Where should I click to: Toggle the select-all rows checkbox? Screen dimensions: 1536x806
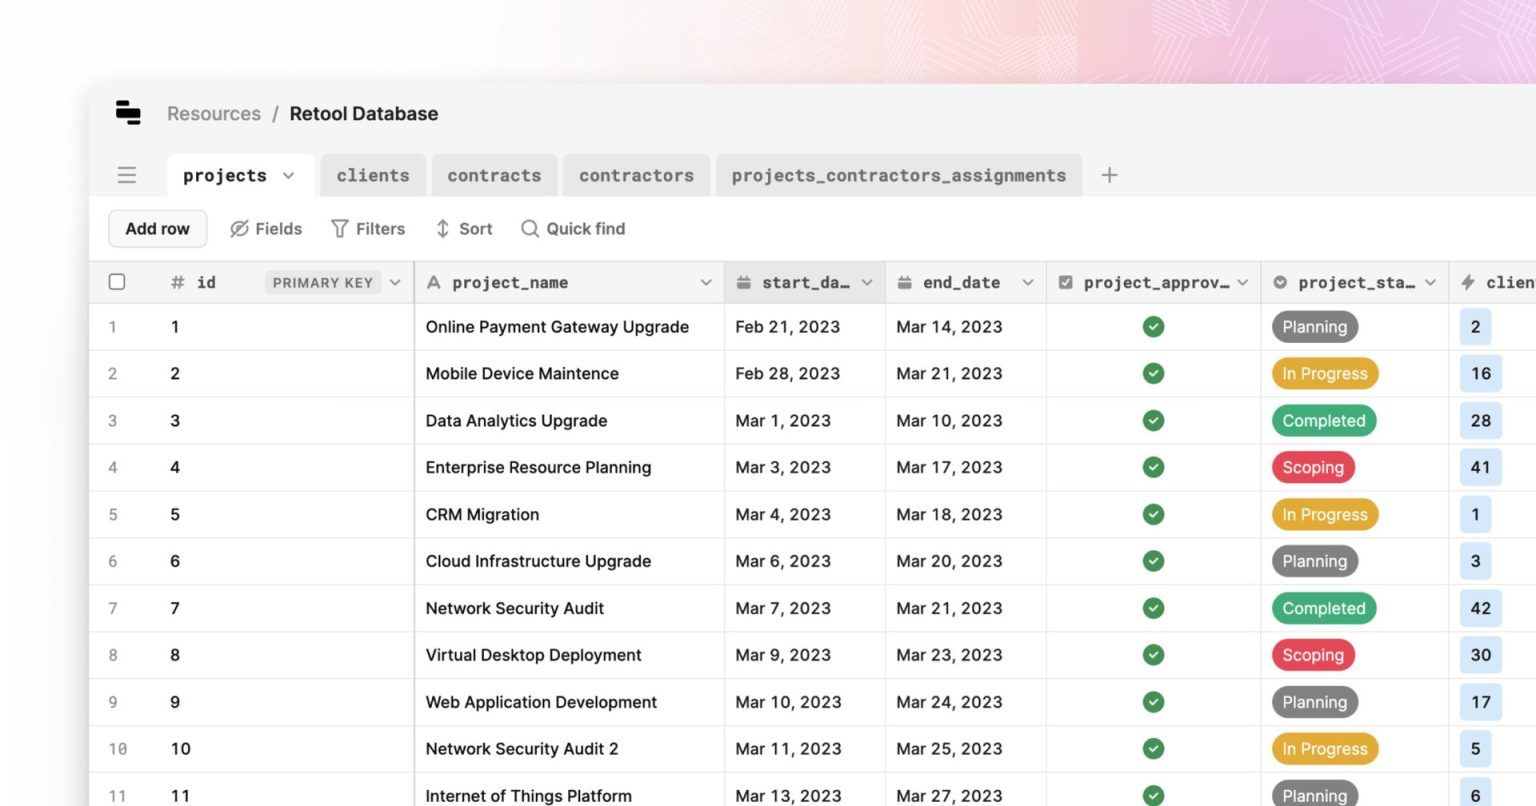[x=117, y=282]
